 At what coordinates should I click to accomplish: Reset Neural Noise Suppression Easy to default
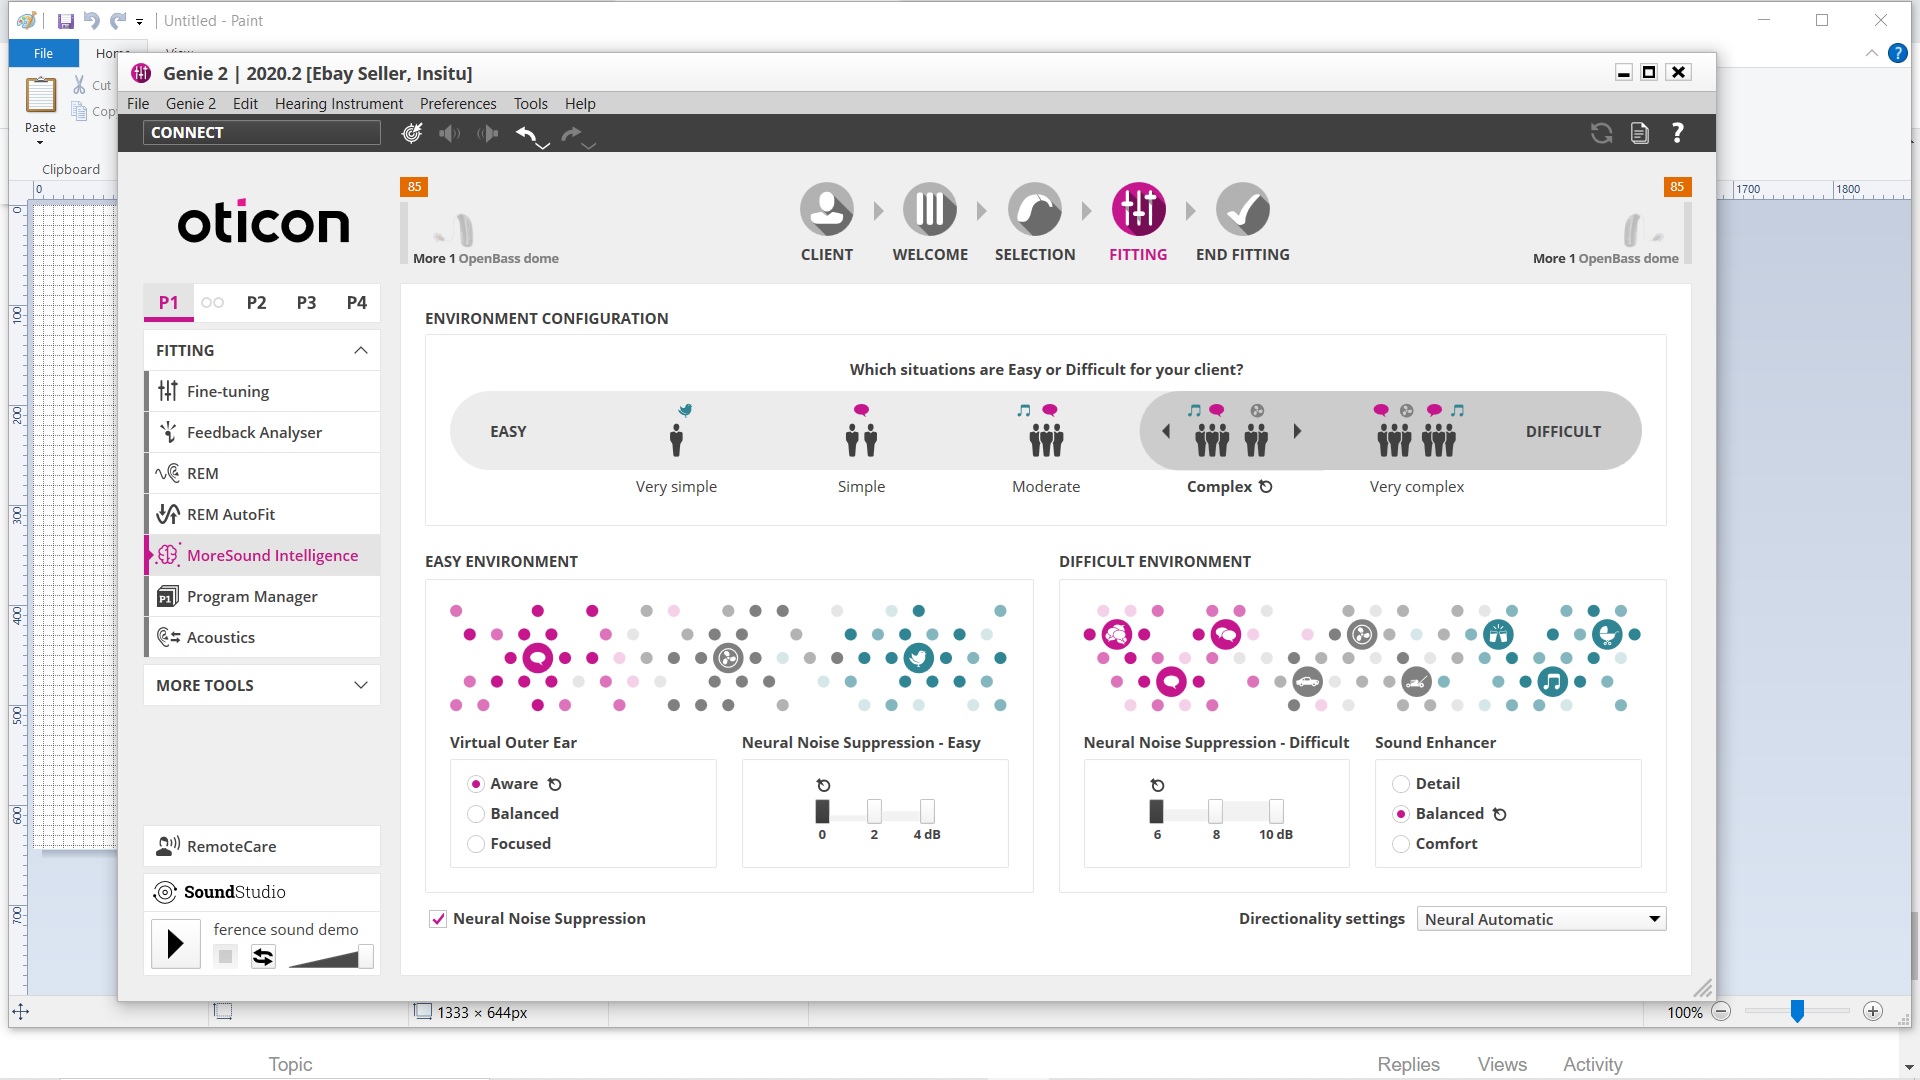coord(823,785)
